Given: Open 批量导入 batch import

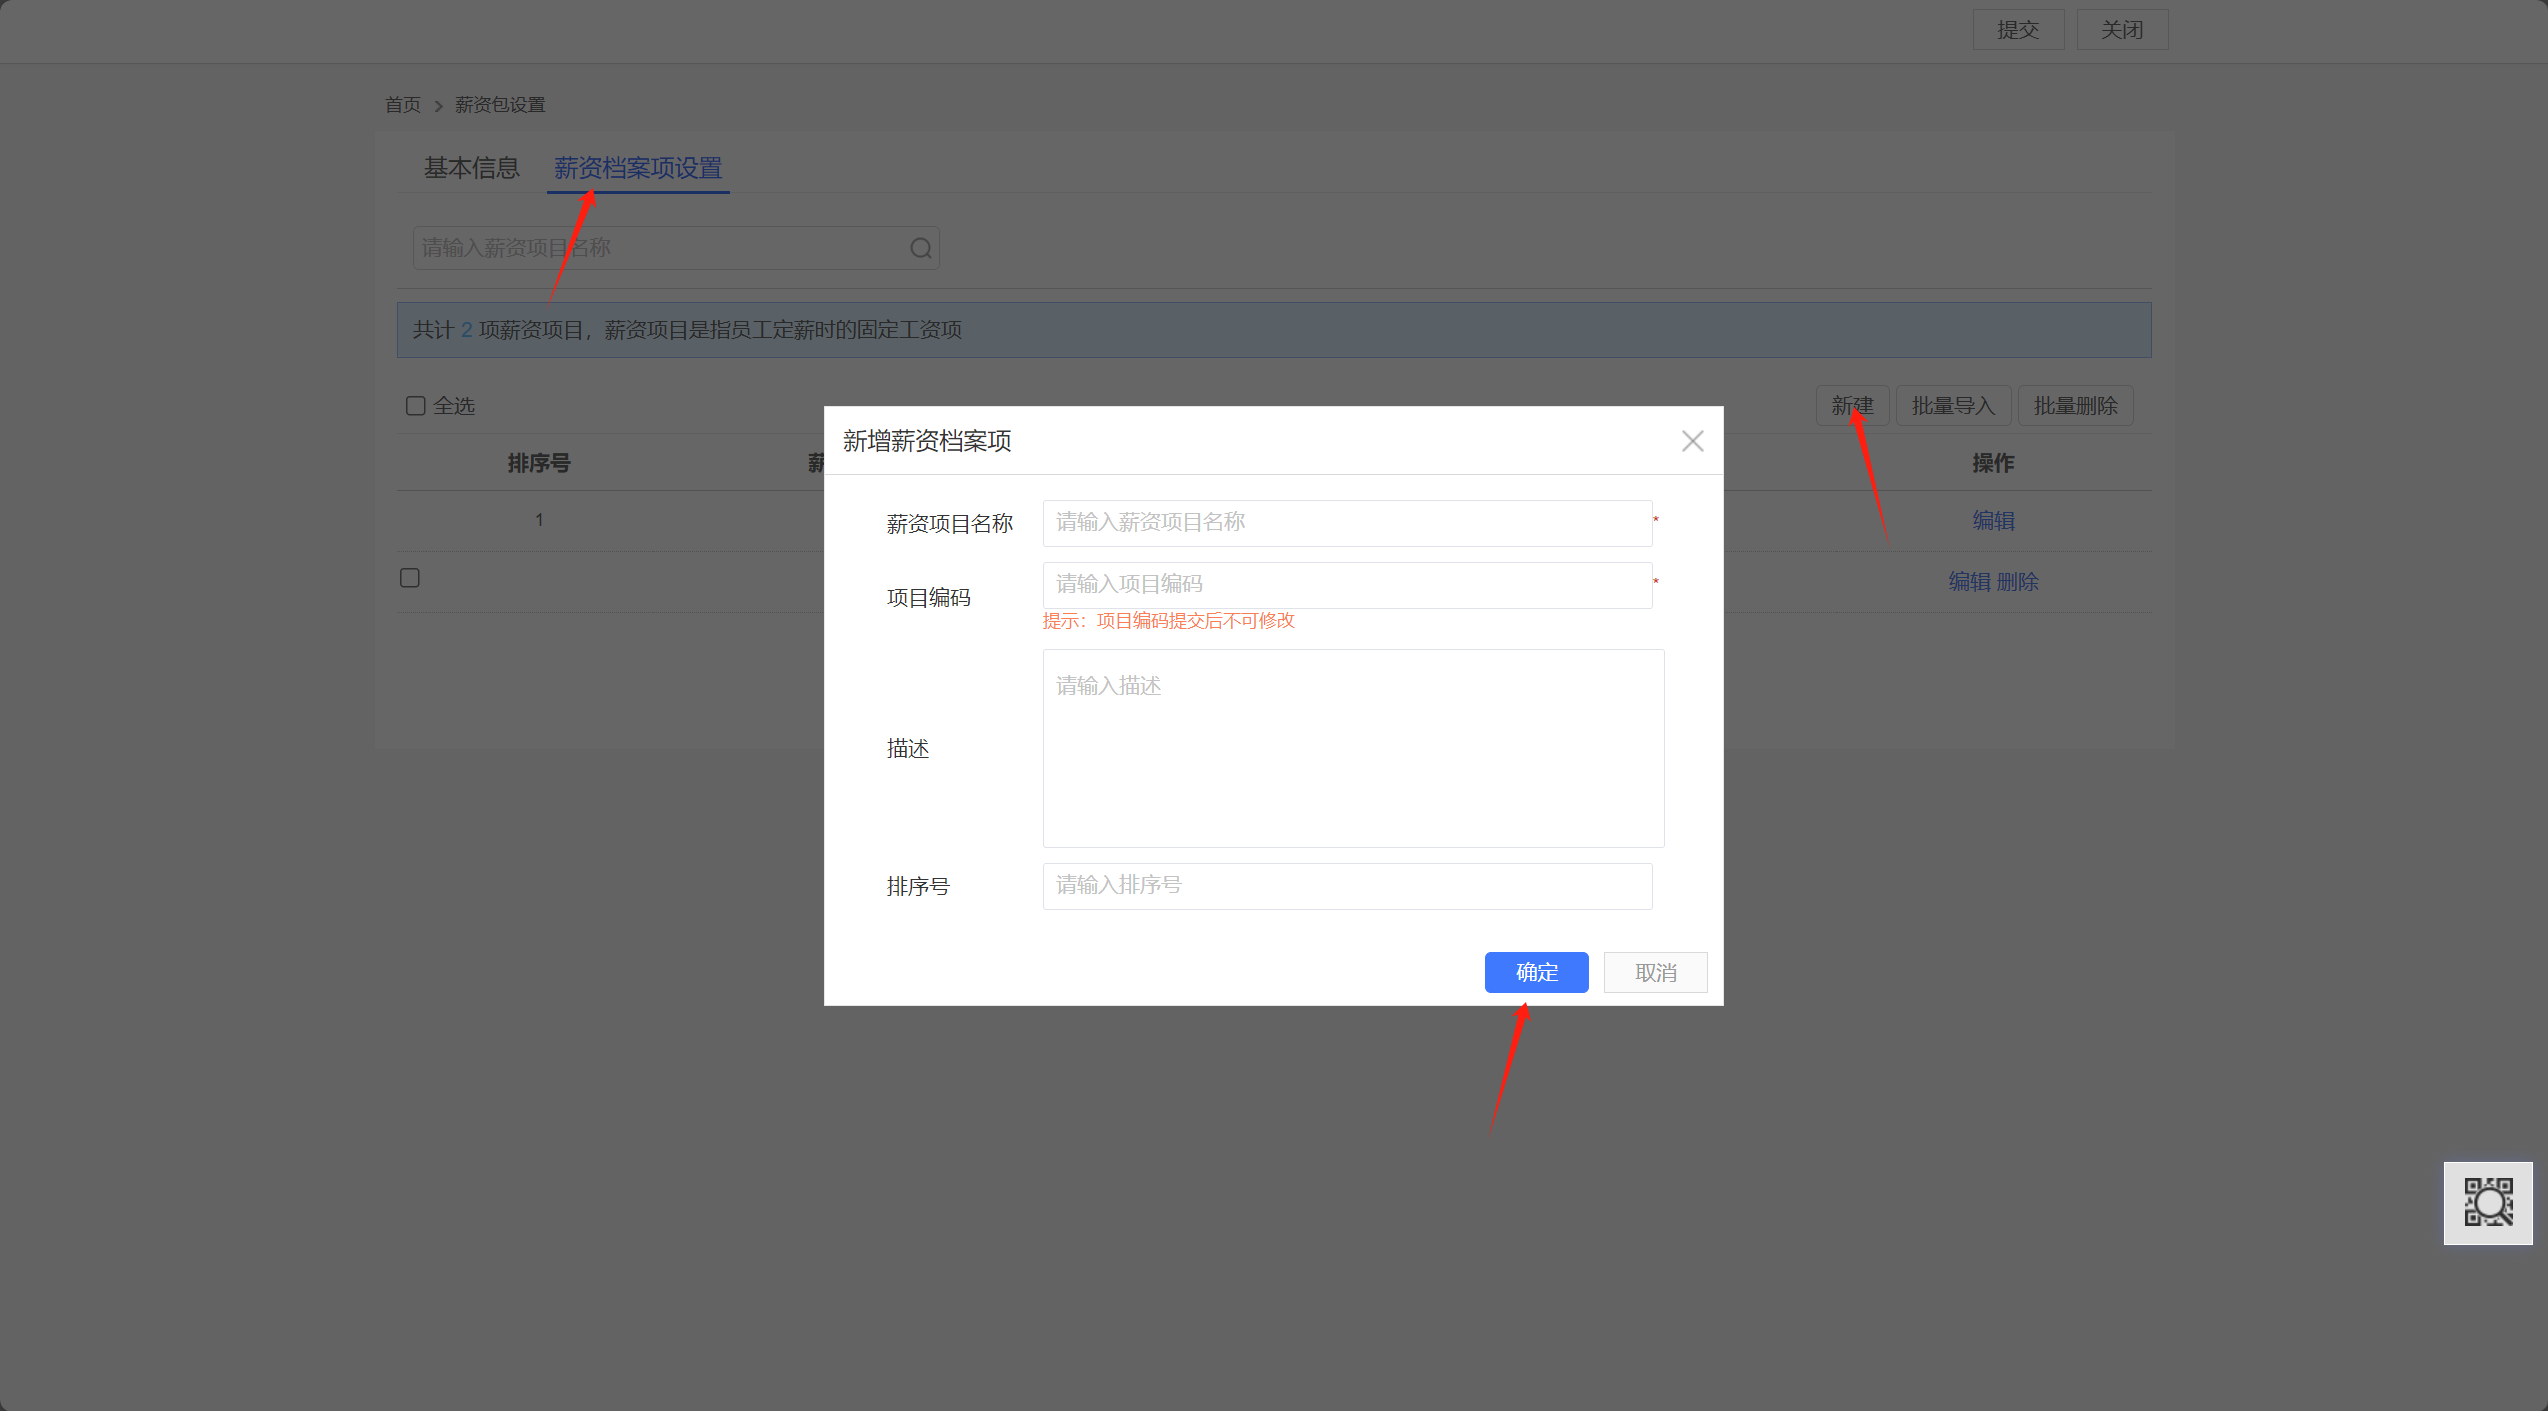Looking at the screenshot, I should [x=1952, y=406].
